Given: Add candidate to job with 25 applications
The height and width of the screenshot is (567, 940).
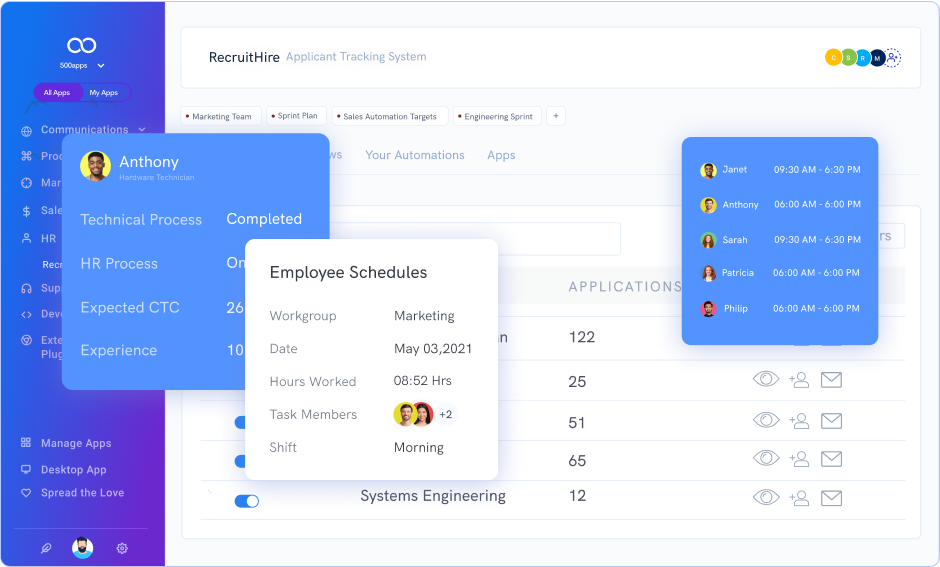Looking at the screenshot, I should 799,380.
